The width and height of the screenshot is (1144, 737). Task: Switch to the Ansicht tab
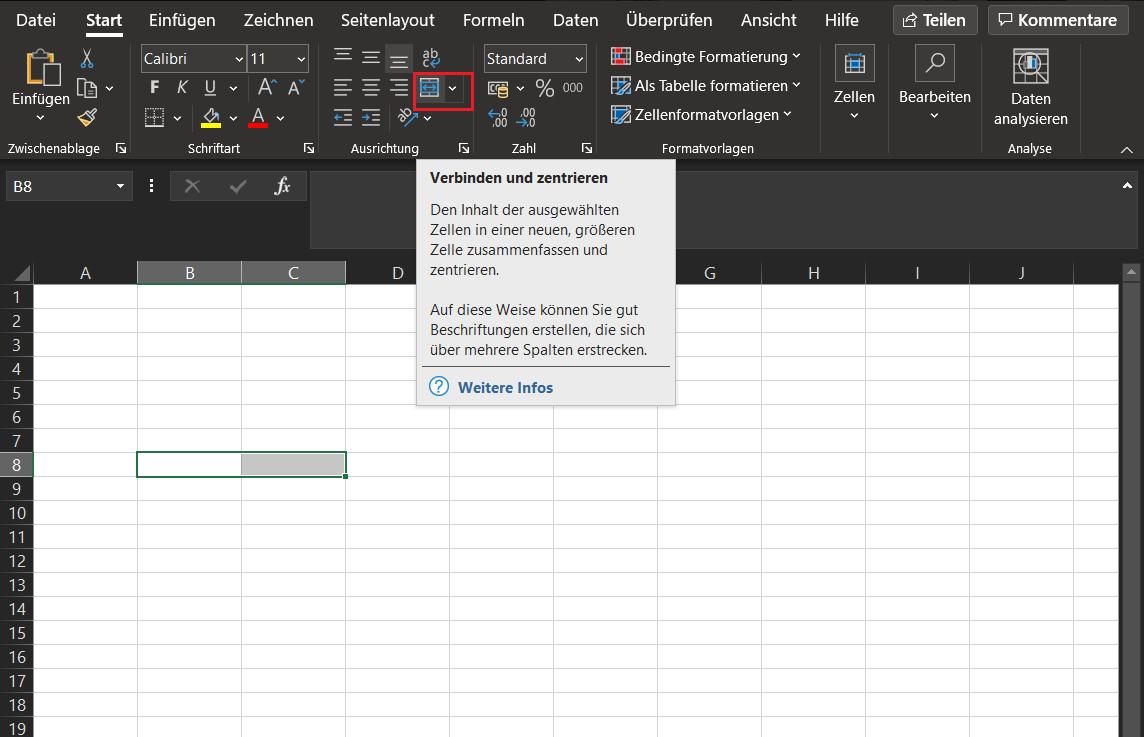pos(768,20)
